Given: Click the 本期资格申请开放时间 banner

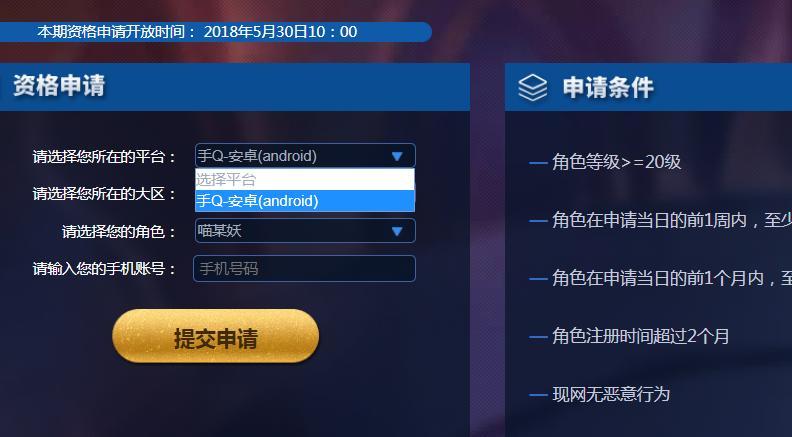Looking at the screenshot, I should coord(197,32).
